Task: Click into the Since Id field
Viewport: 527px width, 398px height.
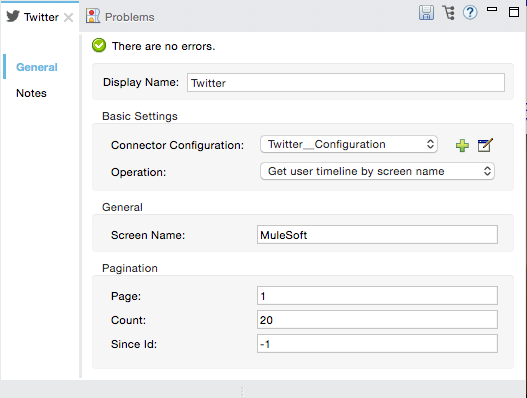Action: point(377,344)
